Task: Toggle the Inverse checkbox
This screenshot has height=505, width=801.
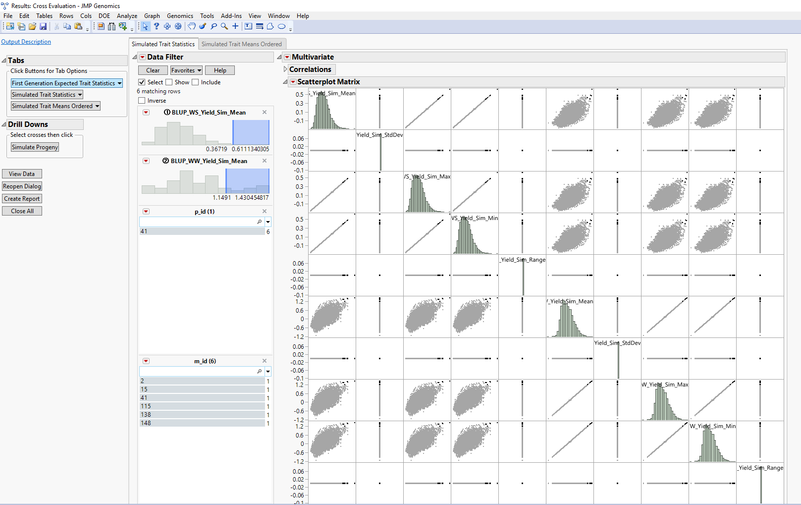Action: [142, 101]
